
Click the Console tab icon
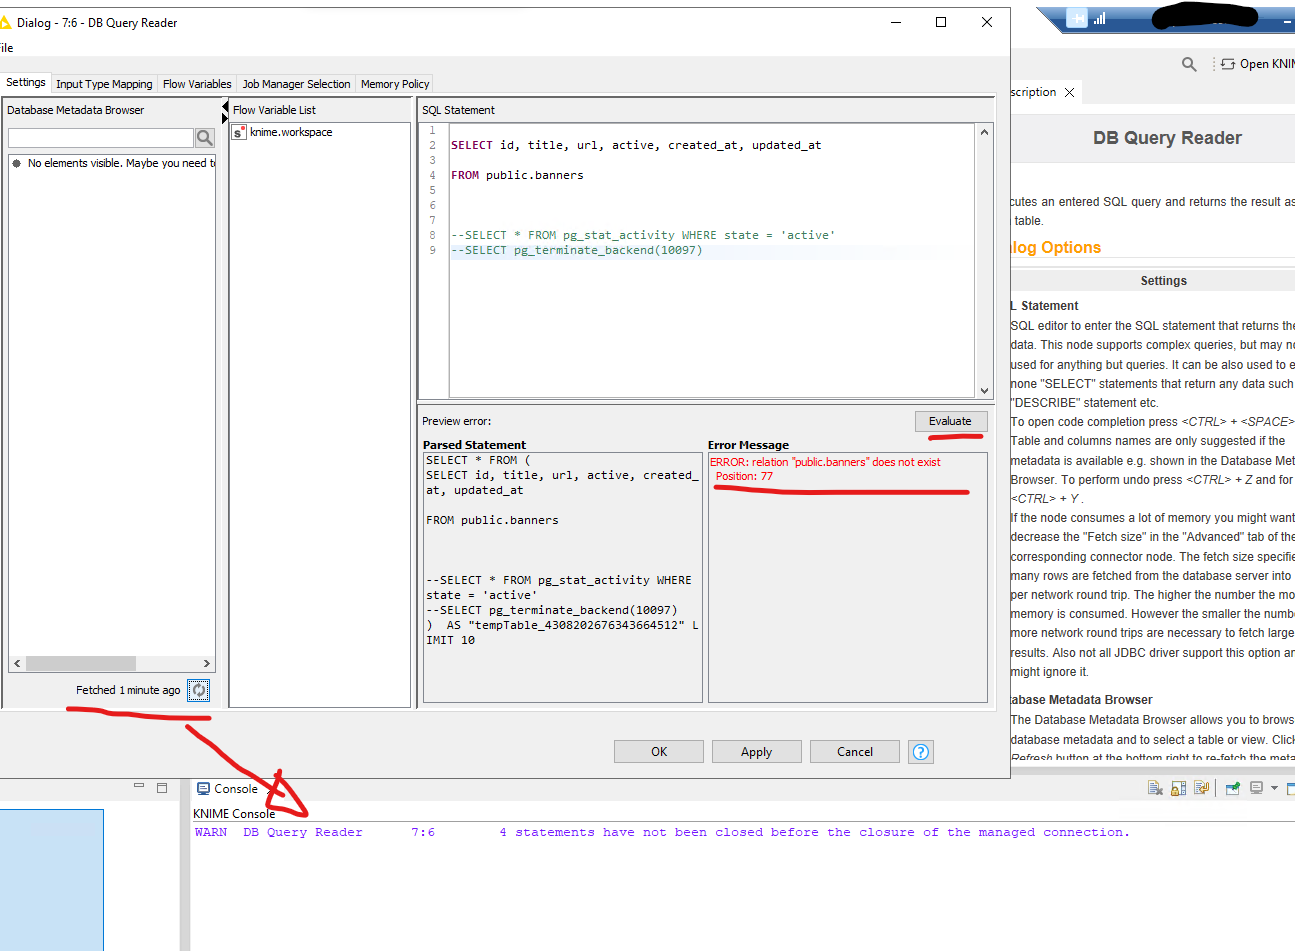[203, 789]
